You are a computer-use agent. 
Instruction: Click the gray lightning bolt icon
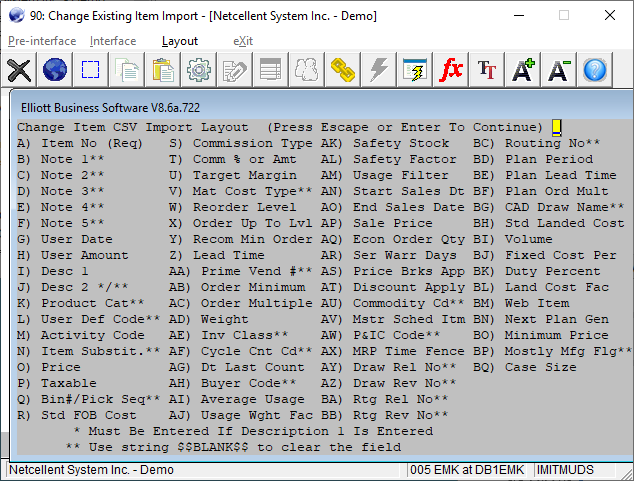(x=378, y=70)
